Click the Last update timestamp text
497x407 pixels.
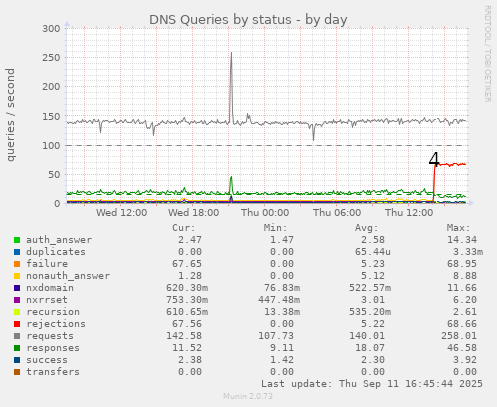[372, 384]
